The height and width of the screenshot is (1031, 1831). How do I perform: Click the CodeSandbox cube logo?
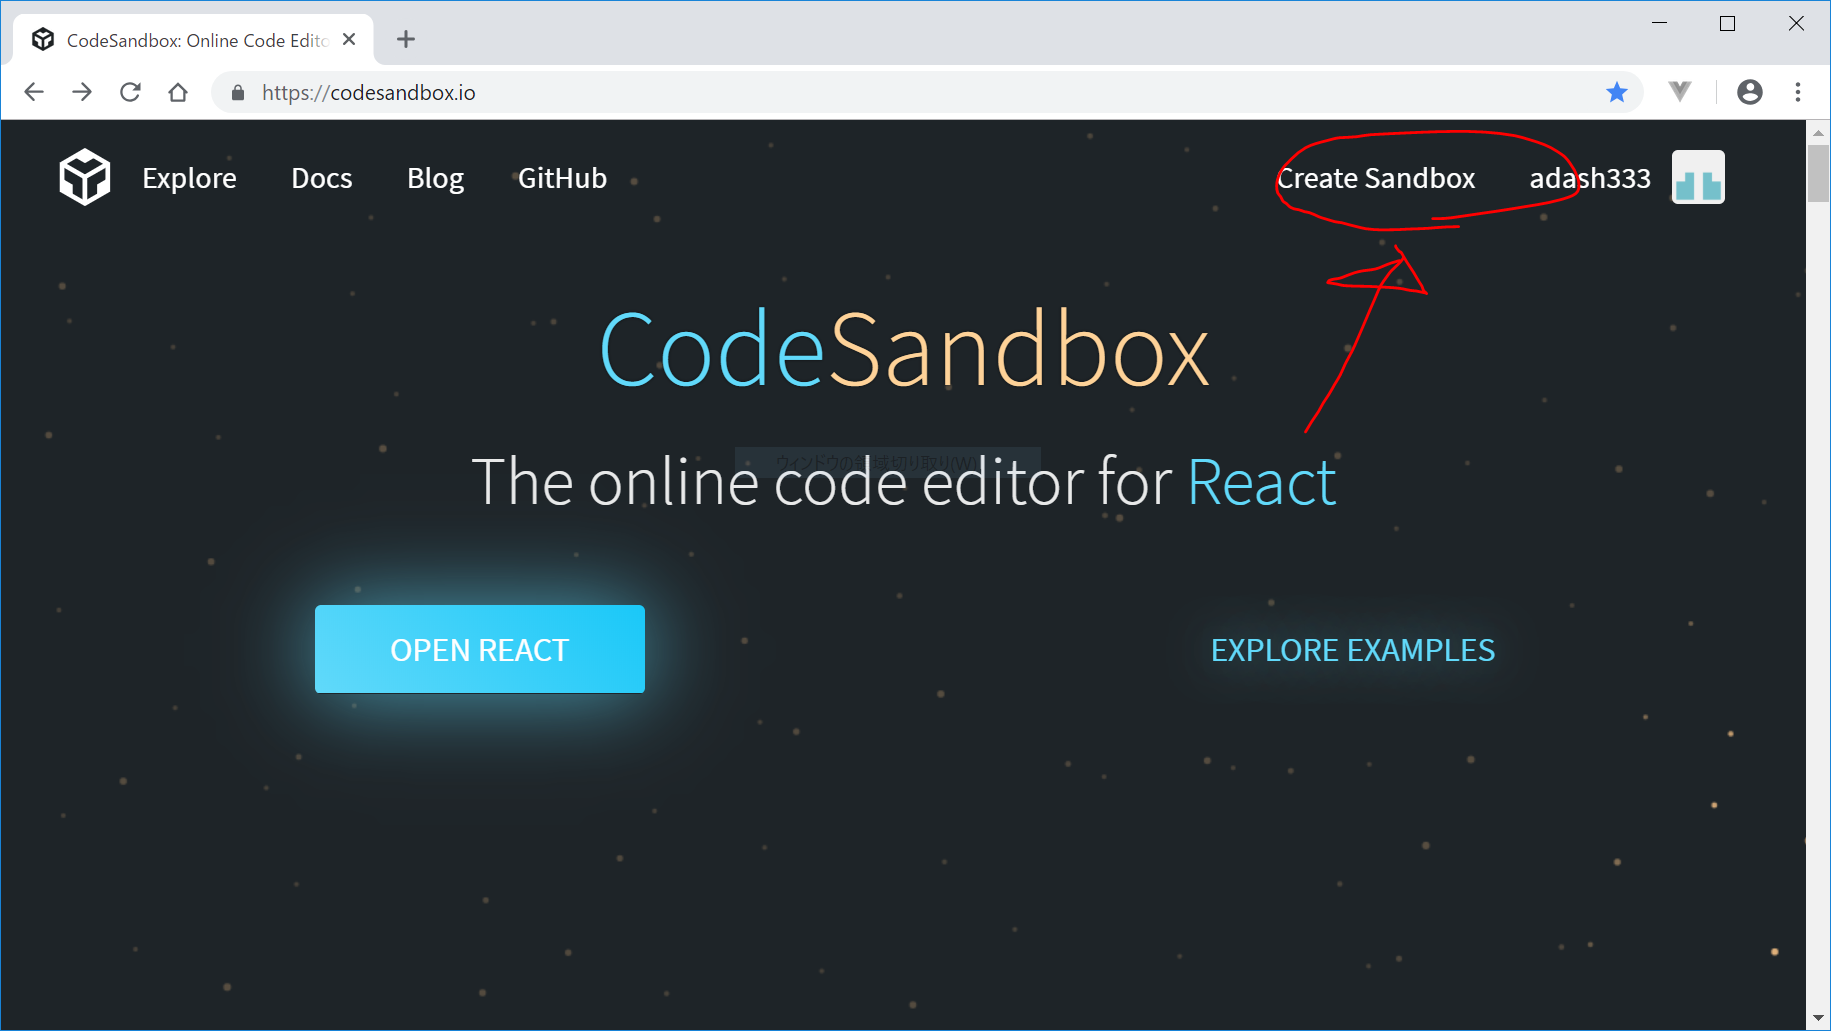coord(84,177)
